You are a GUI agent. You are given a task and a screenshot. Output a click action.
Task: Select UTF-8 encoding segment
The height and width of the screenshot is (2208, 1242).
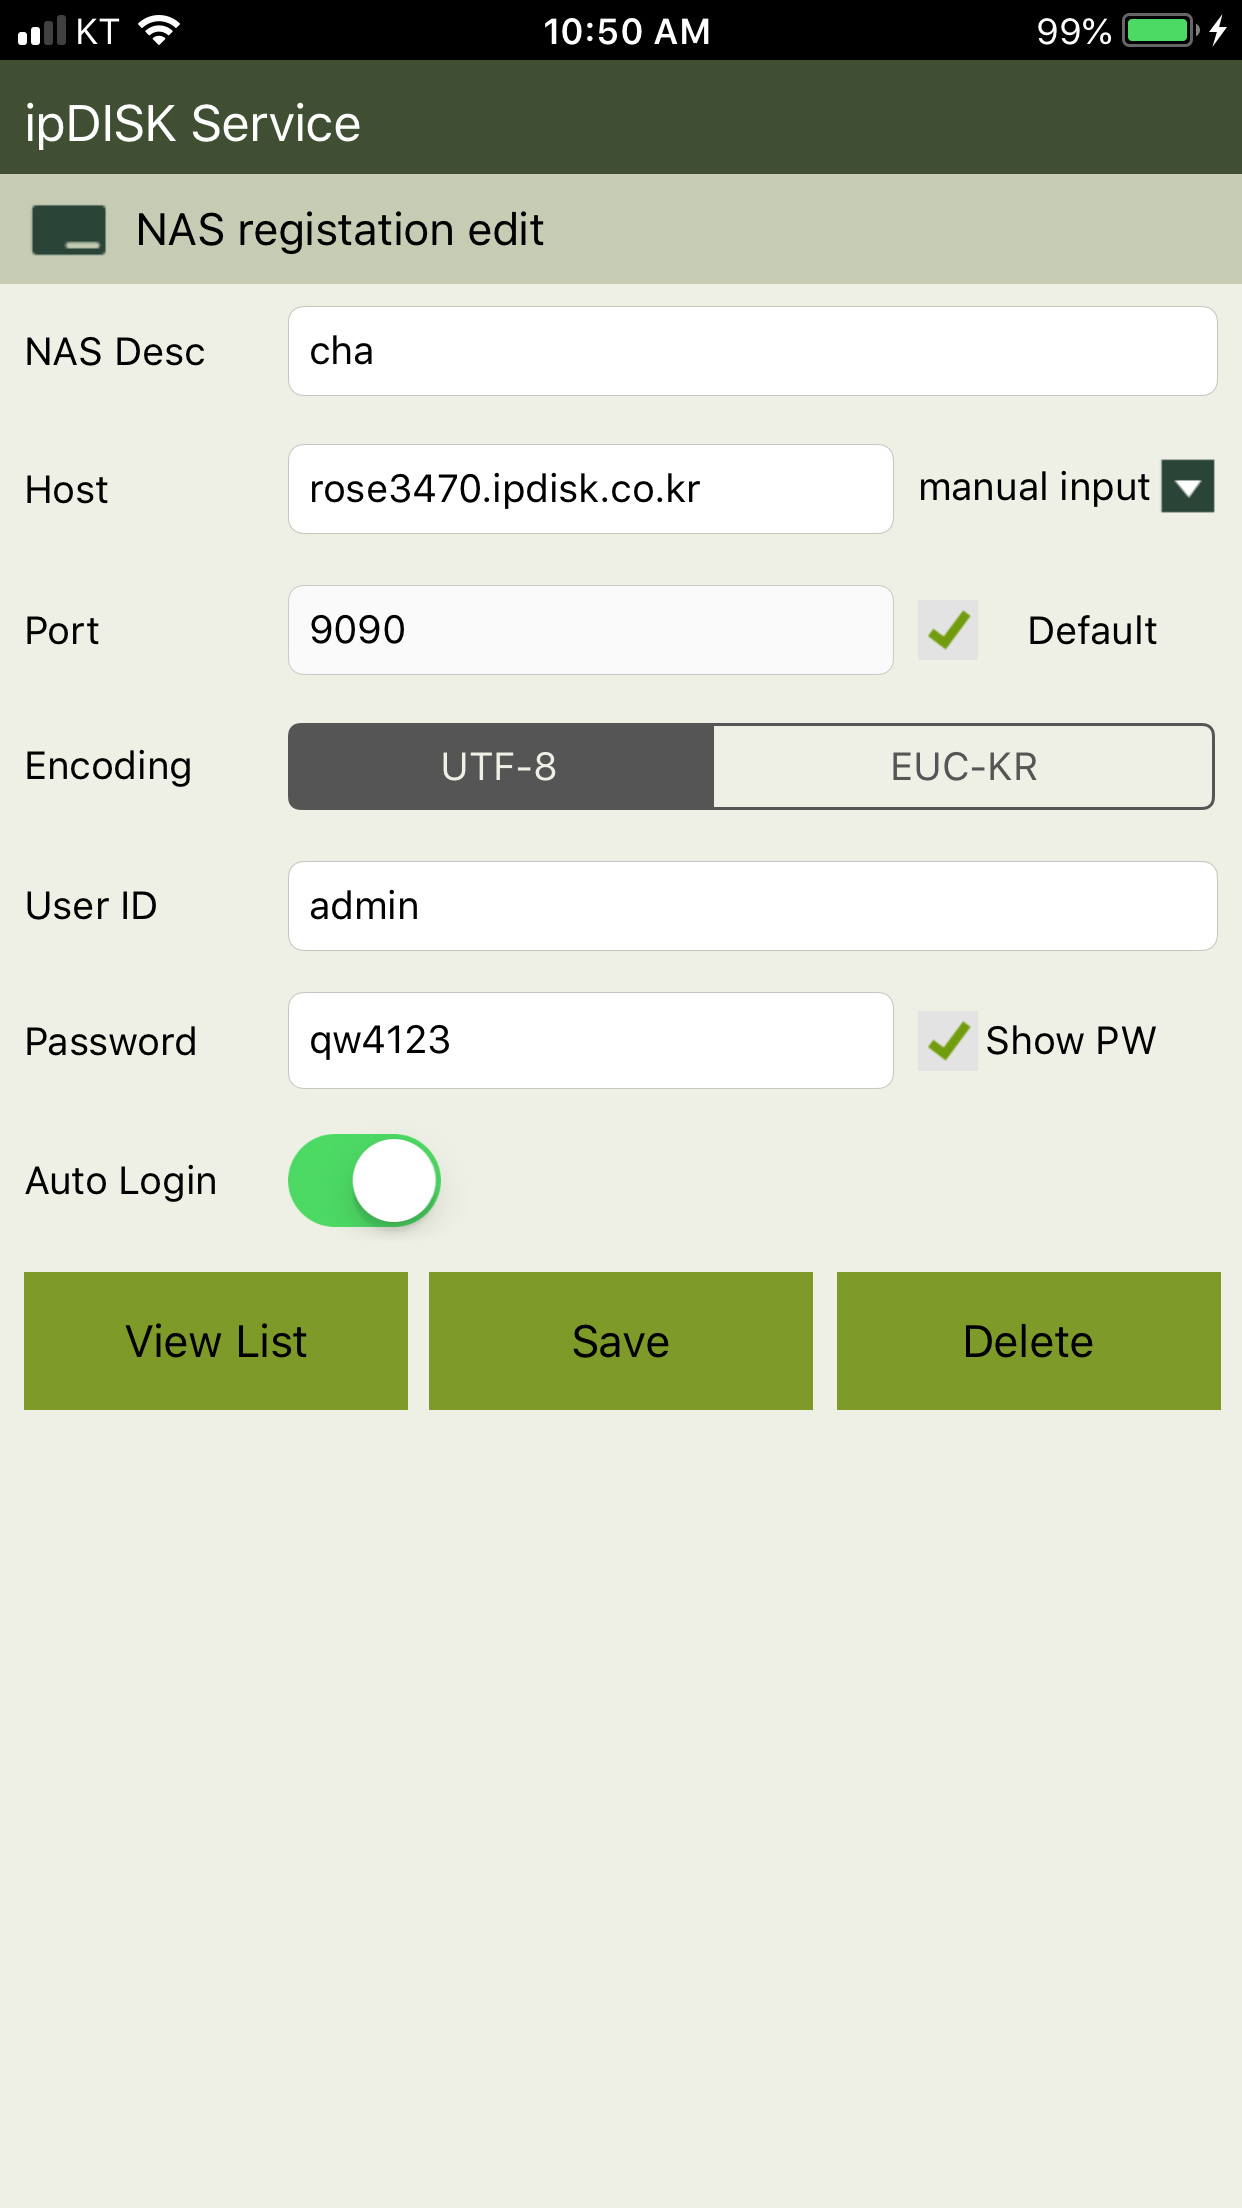click(500, 767)
